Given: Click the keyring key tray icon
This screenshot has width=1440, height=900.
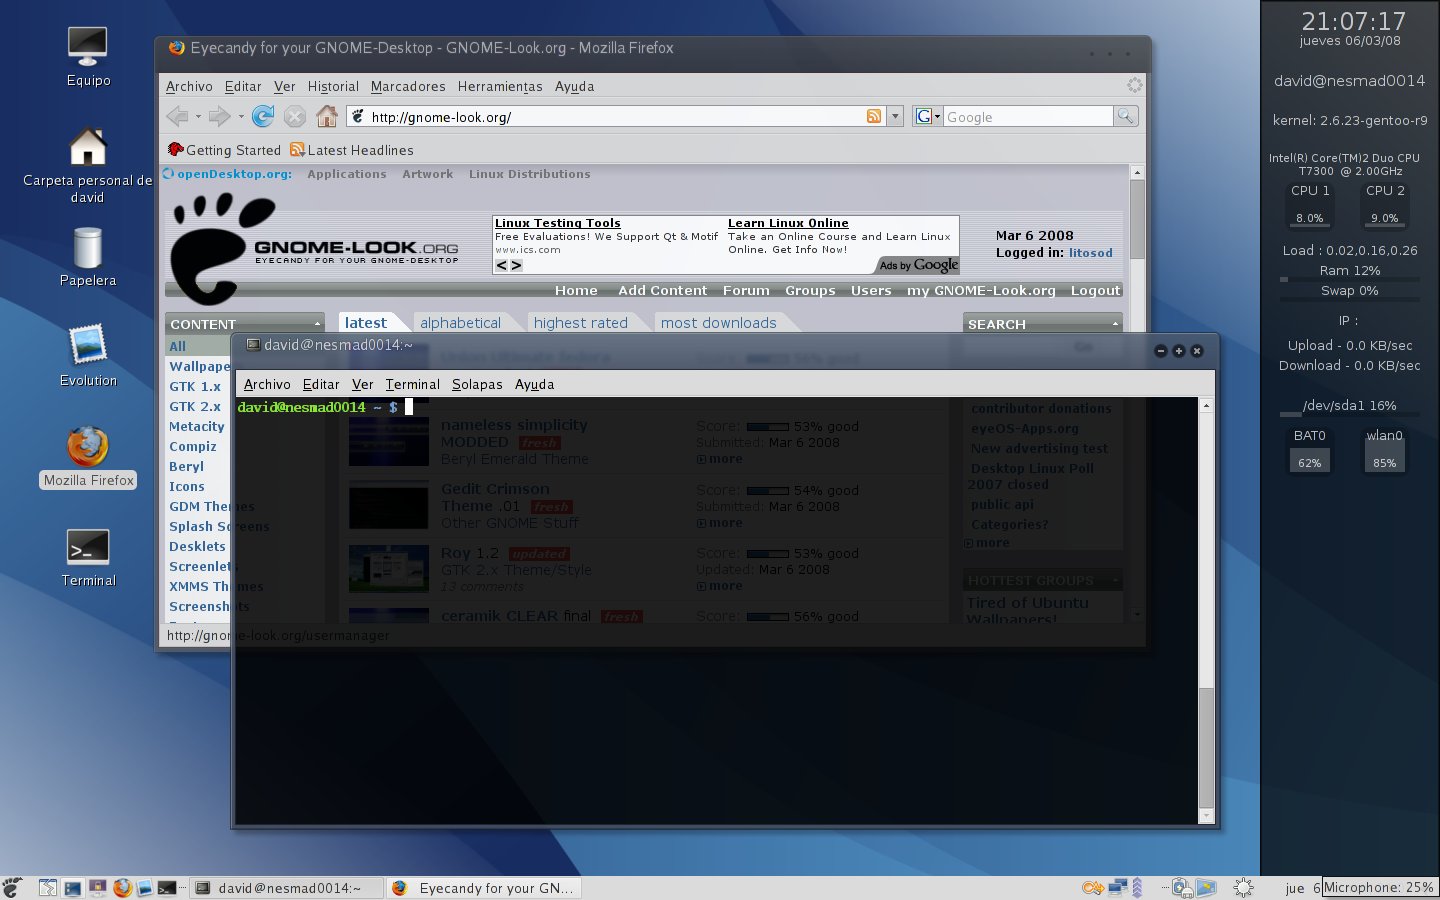Looking at the screenshot, I should click(1093, 888).
